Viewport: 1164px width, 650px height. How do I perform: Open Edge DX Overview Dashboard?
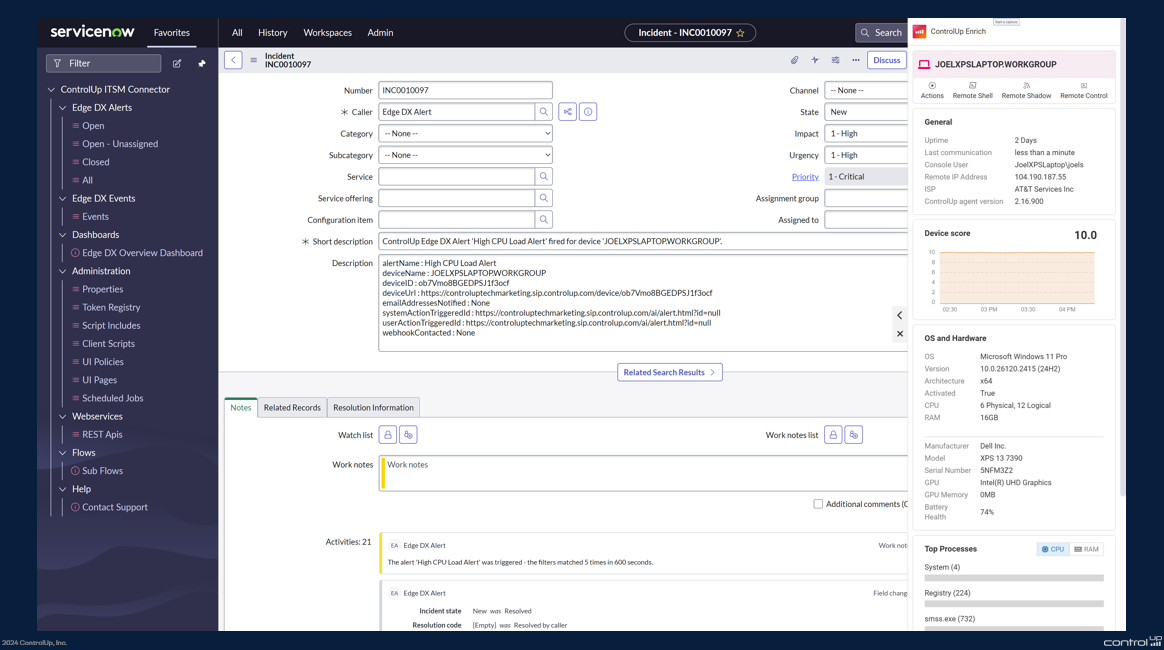click(x=142, y=253)
